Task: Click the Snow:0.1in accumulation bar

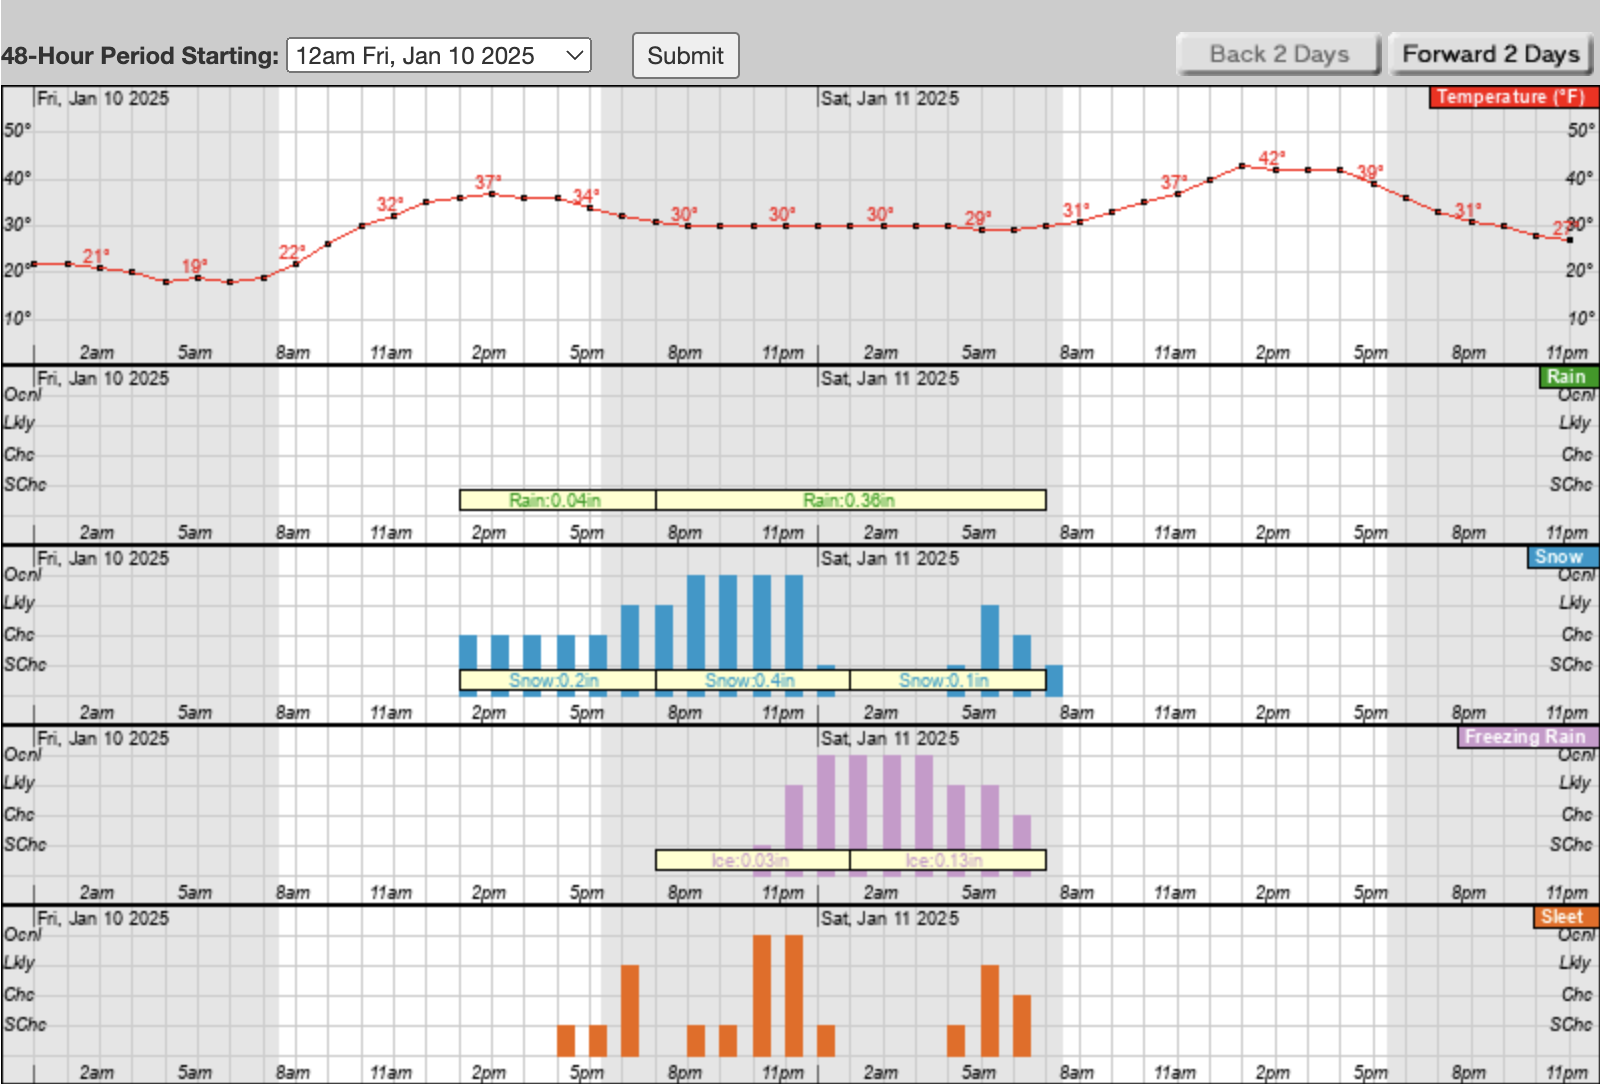Action: point(946,680)
